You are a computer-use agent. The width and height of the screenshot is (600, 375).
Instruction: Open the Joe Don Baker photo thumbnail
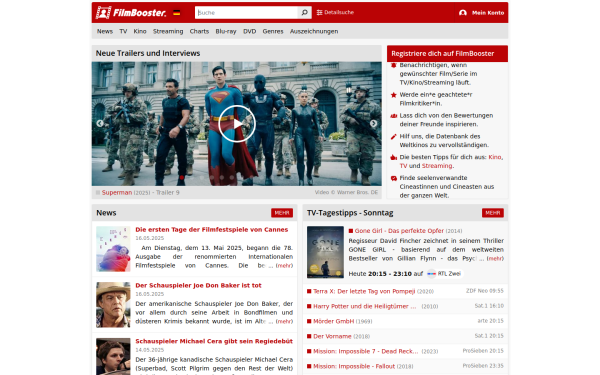113,305
